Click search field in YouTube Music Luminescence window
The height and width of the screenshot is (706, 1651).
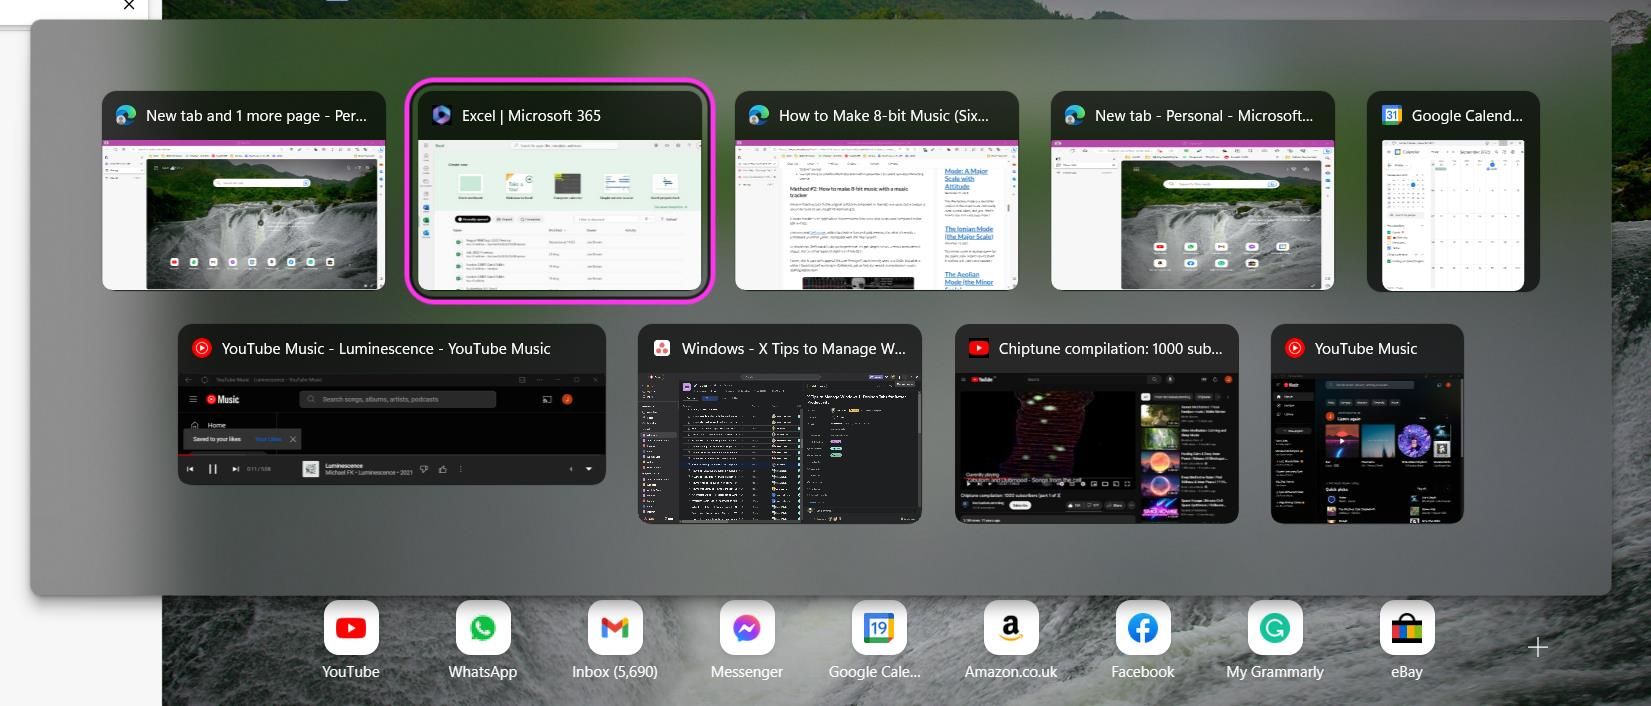(x=398, y=399)
